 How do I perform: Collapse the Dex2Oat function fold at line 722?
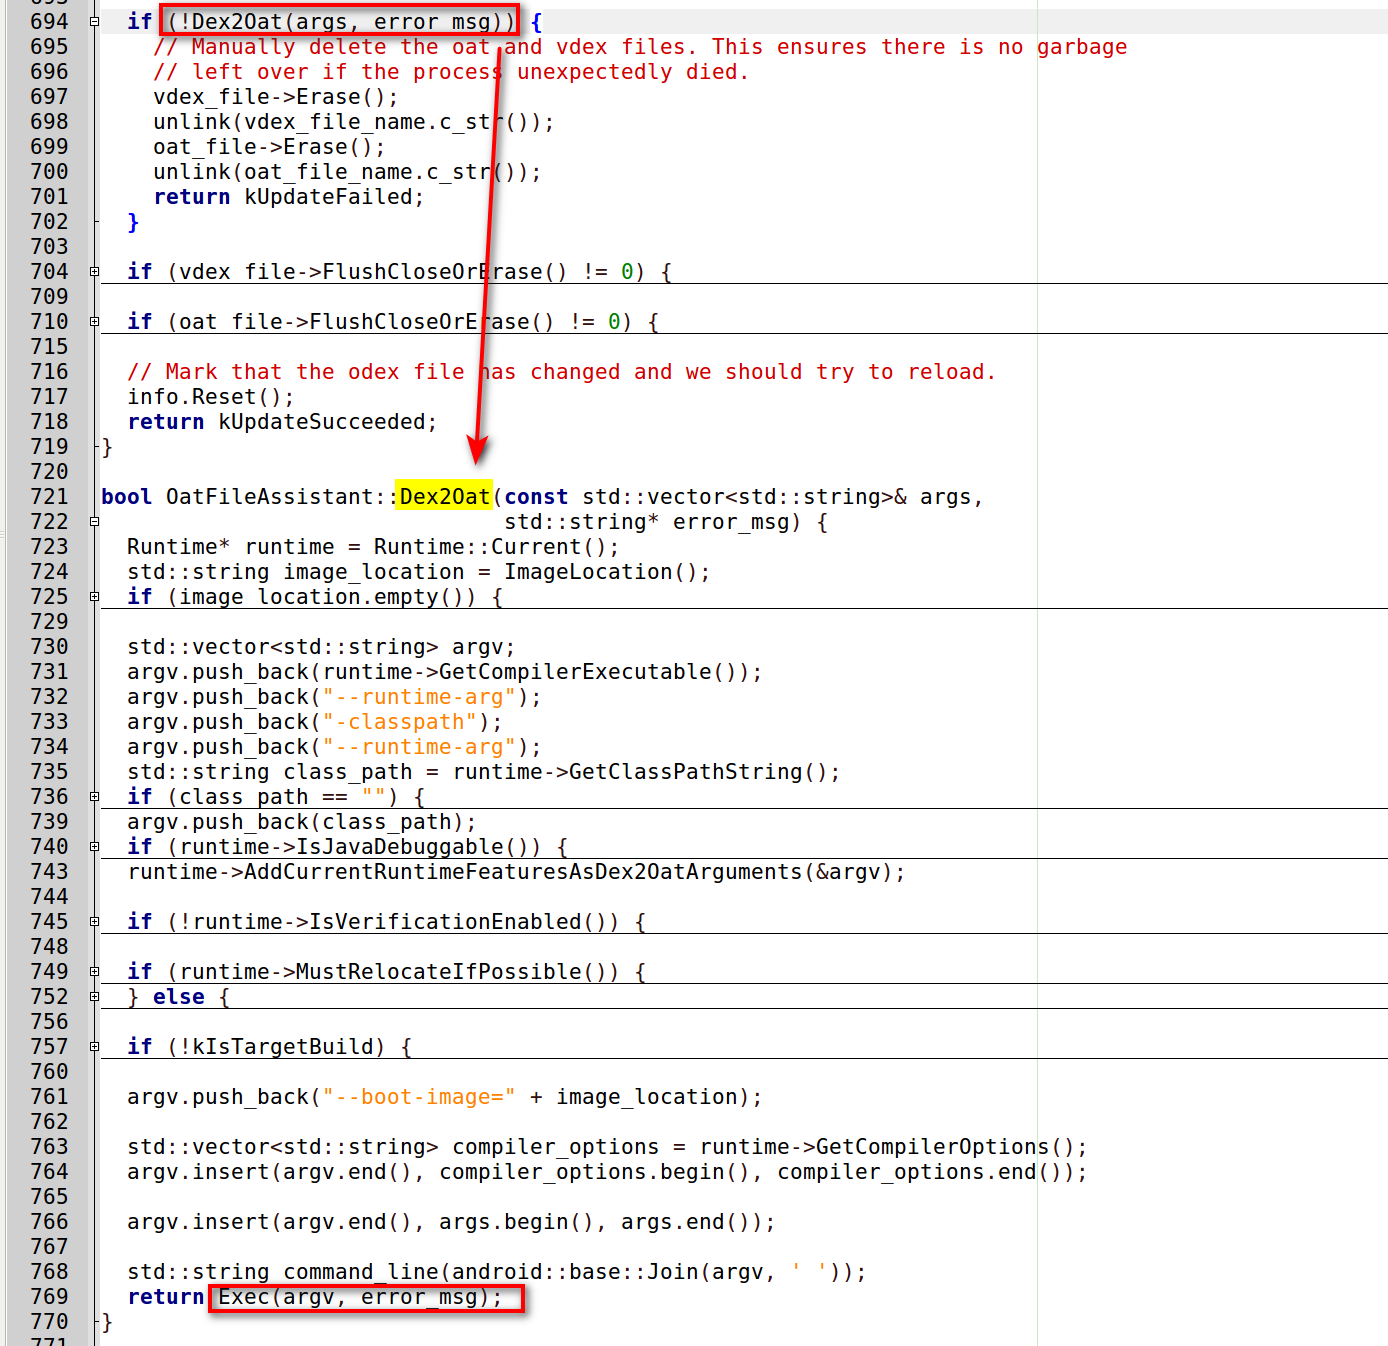pos(95,522)
